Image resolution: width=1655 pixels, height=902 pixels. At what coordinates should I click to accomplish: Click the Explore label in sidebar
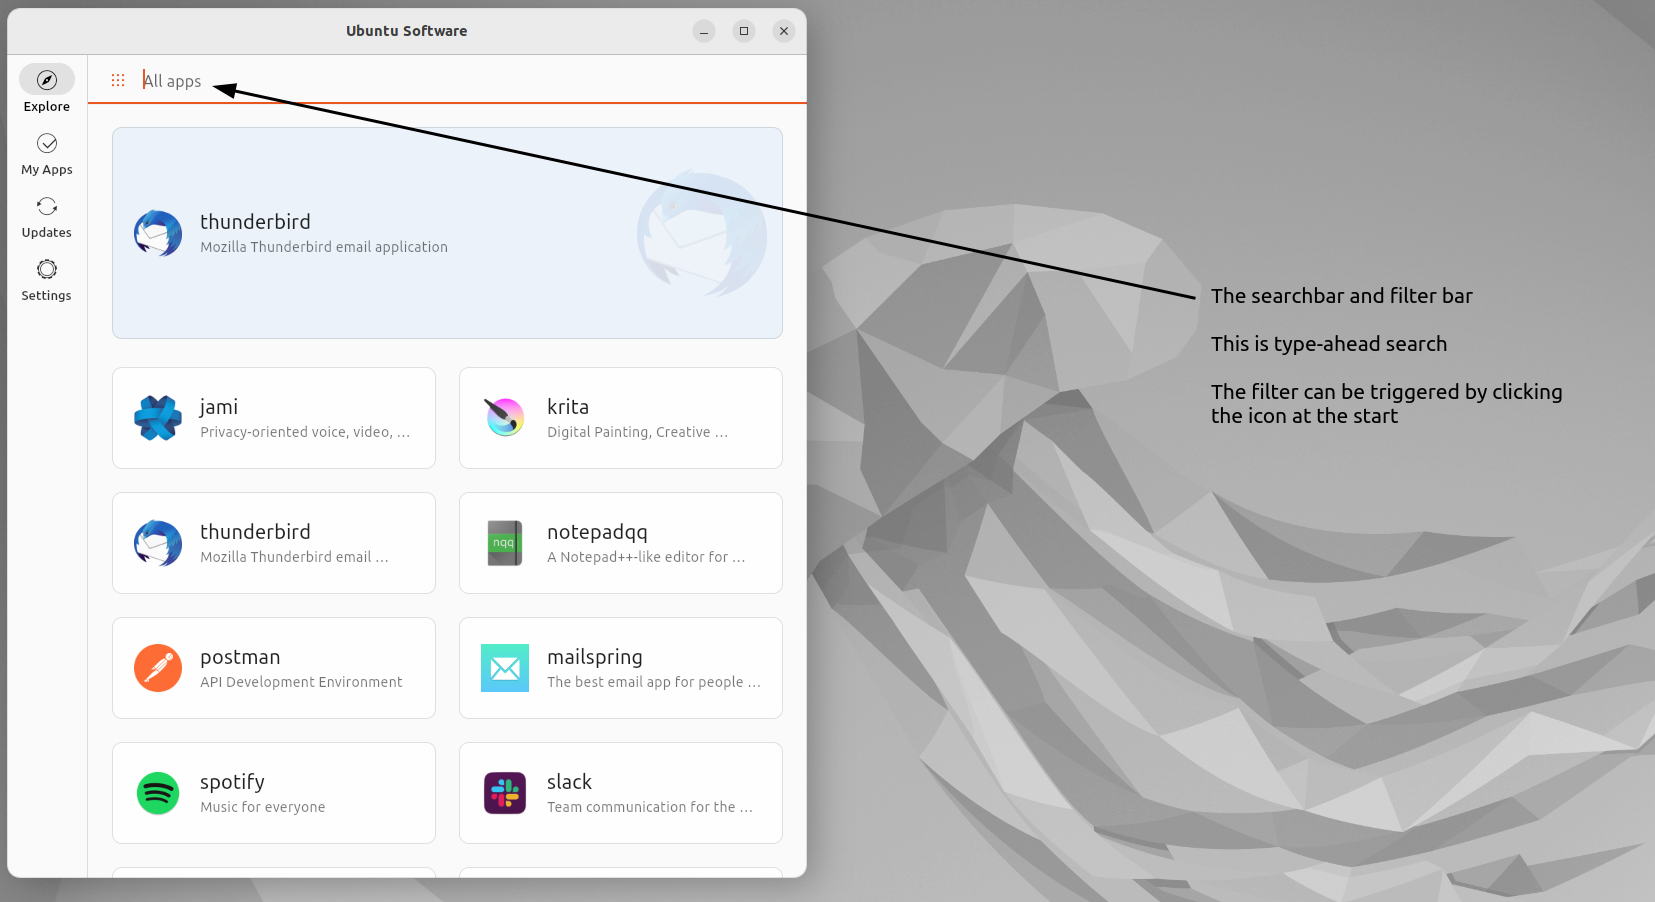coord(47,107)
